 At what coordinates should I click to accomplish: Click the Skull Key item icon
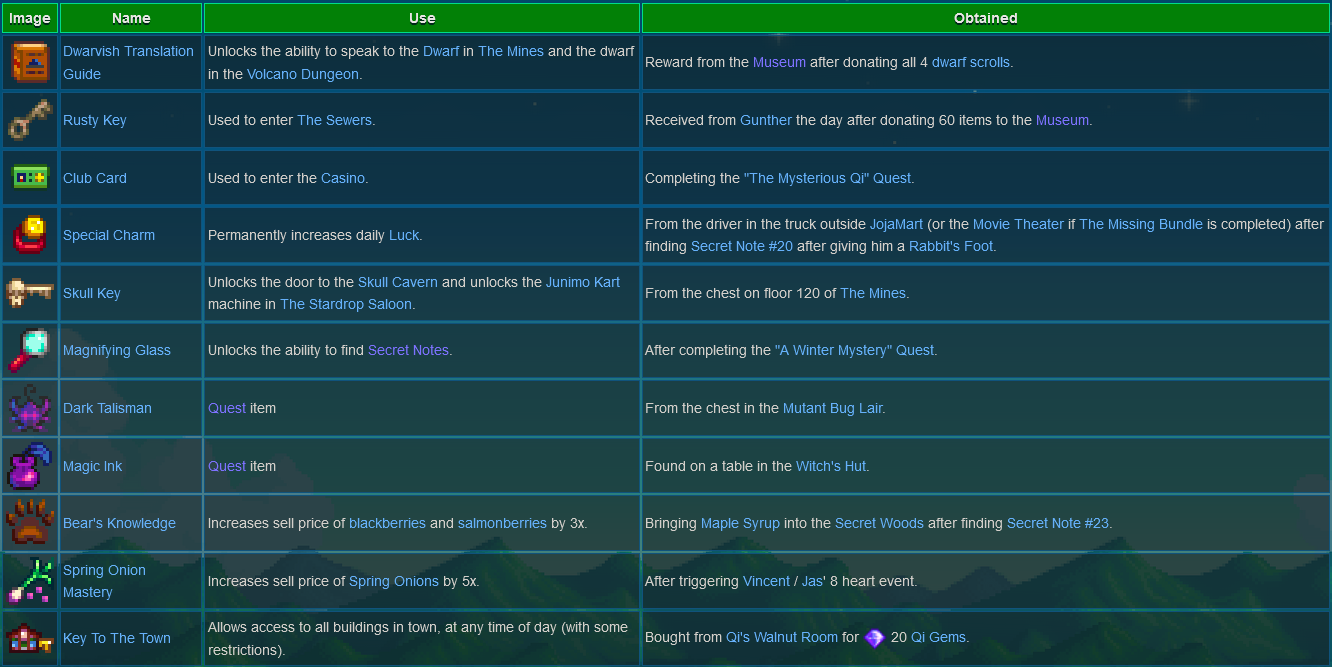coord(30,293)
